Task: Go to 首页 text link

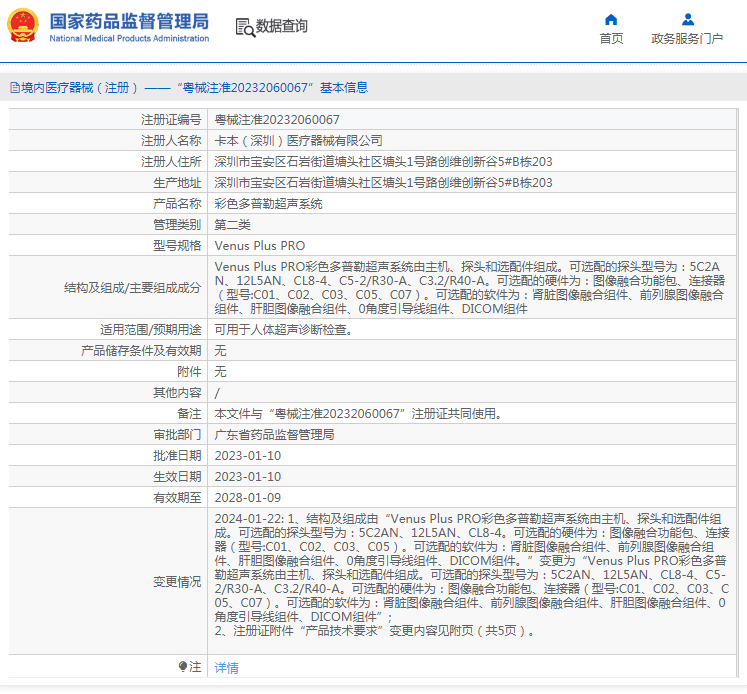Action: coord(611,39)
